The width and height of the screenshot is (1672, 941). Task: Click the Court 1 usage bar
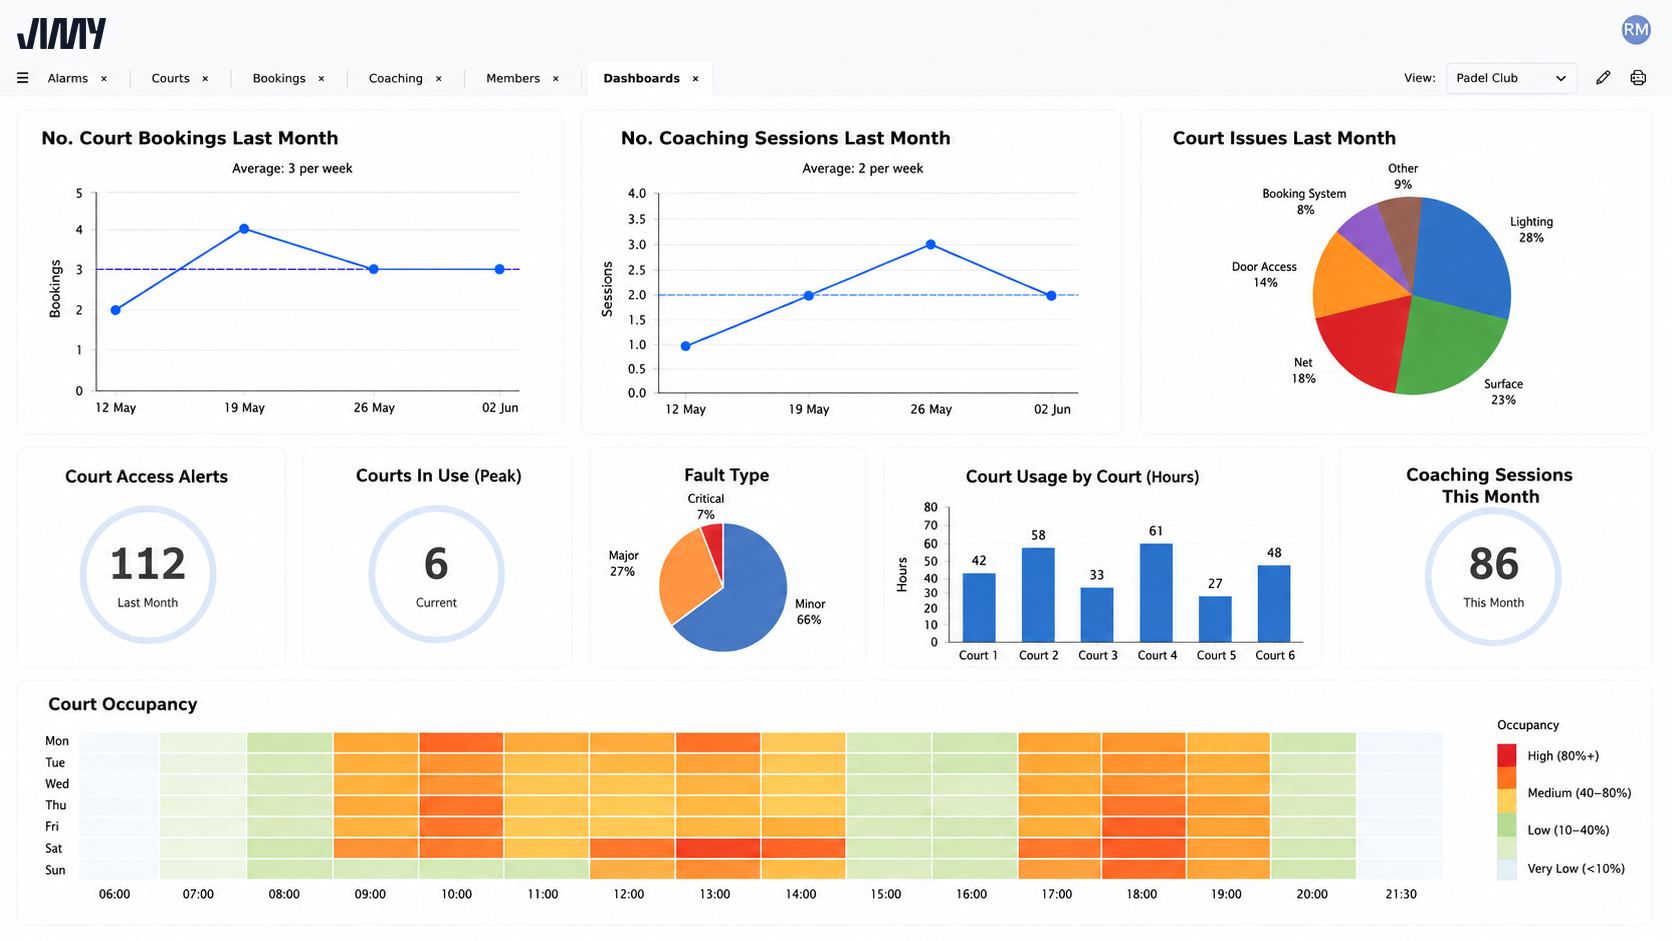[979, 607]
